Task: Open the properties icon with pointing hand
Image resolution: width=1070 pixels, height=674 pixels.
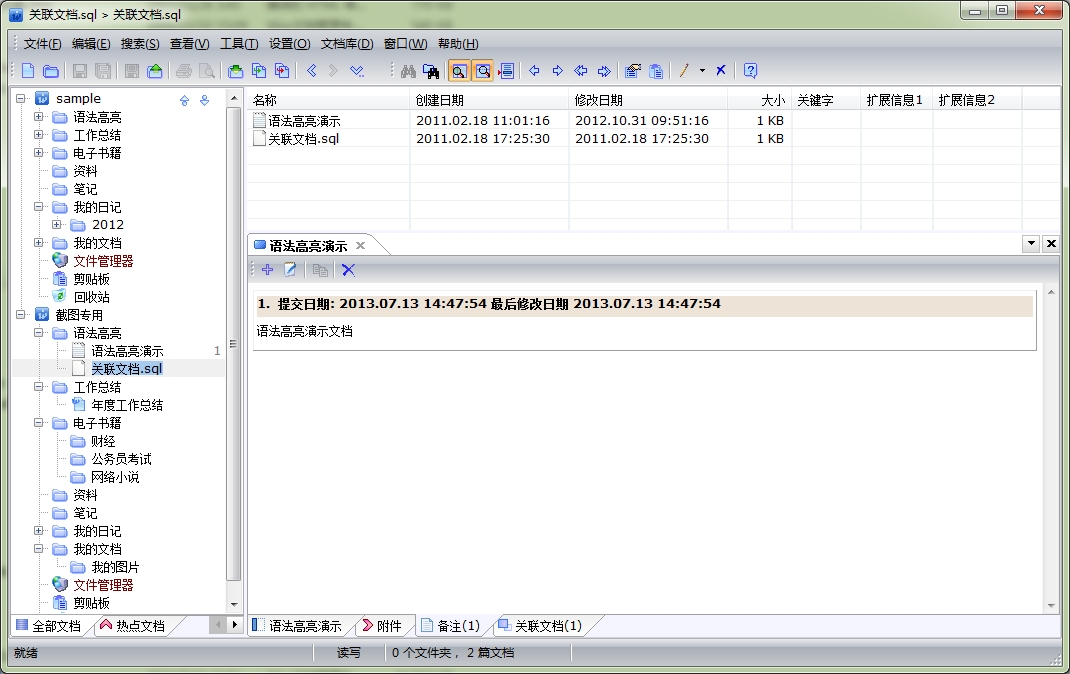Action: [x=633, y=71]
